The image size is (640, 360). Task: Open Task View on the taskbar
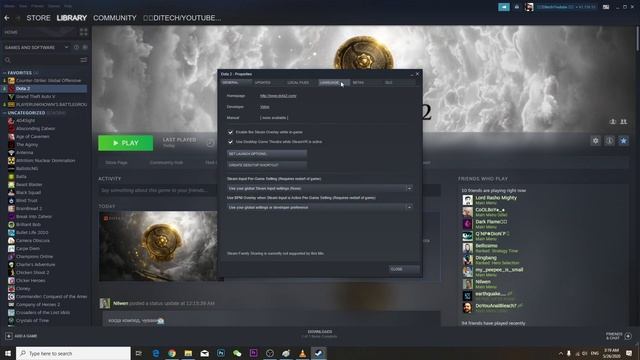[139, 353]
